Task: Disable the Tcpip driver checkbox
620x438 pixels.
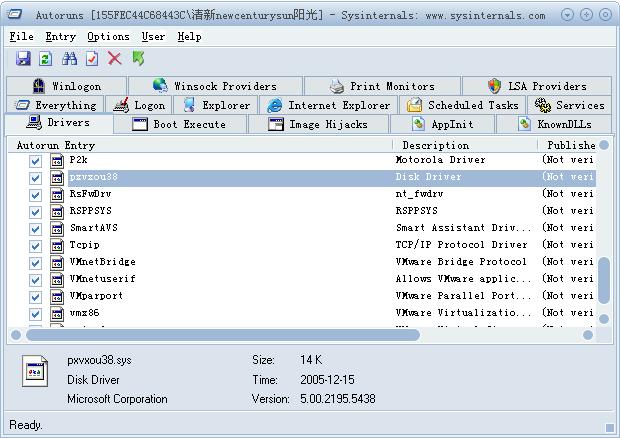Action: point(35,246)
